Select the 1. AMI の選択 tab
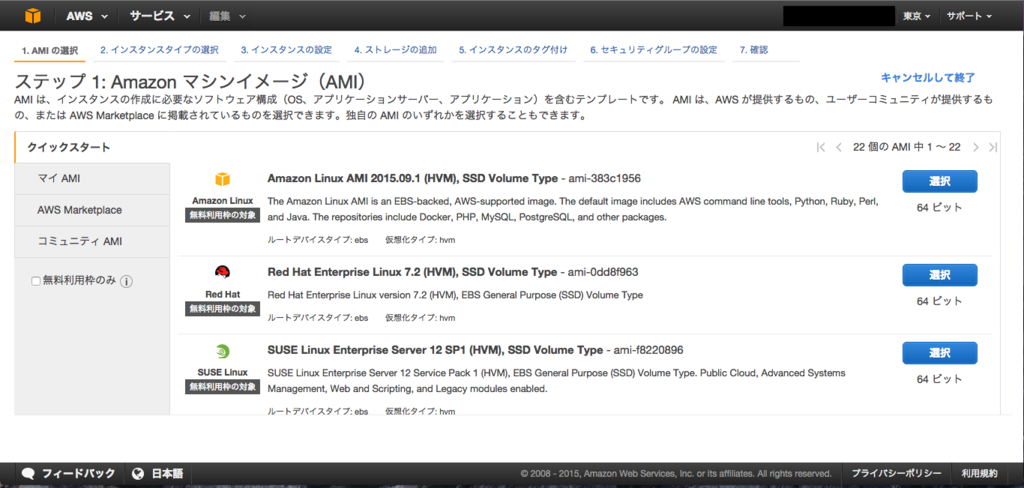This screenshot has height=488, width=1024. (50, 50)
